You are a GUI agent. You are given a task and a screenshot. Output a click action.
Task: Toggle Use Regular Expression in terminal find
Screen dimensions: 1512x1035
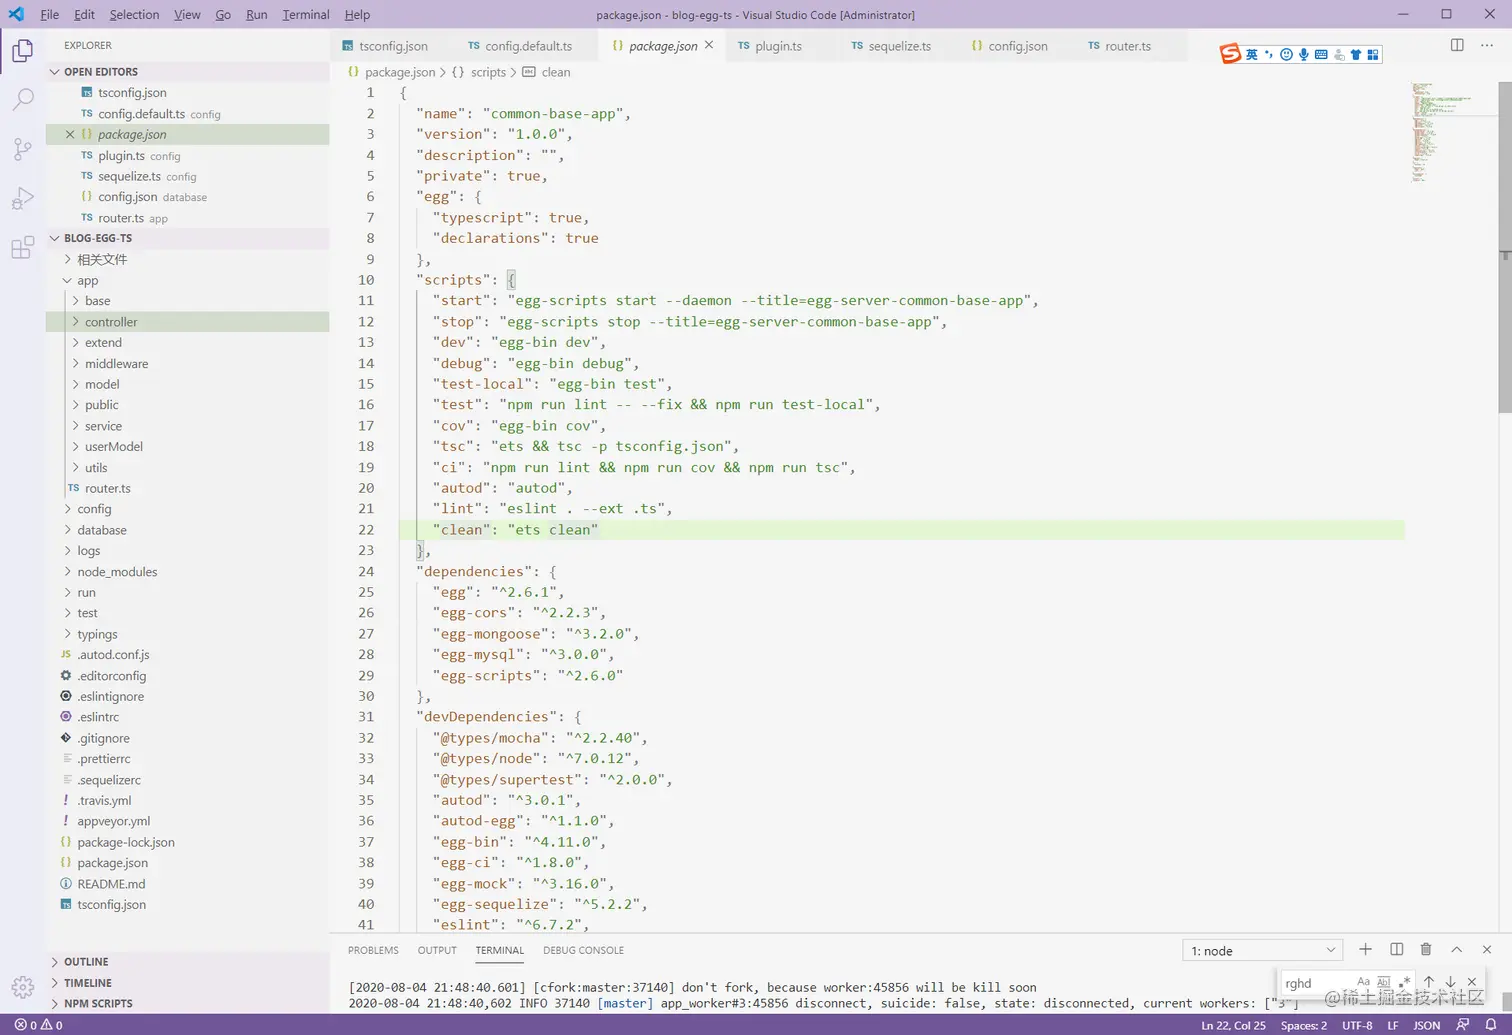[1405, 982]
